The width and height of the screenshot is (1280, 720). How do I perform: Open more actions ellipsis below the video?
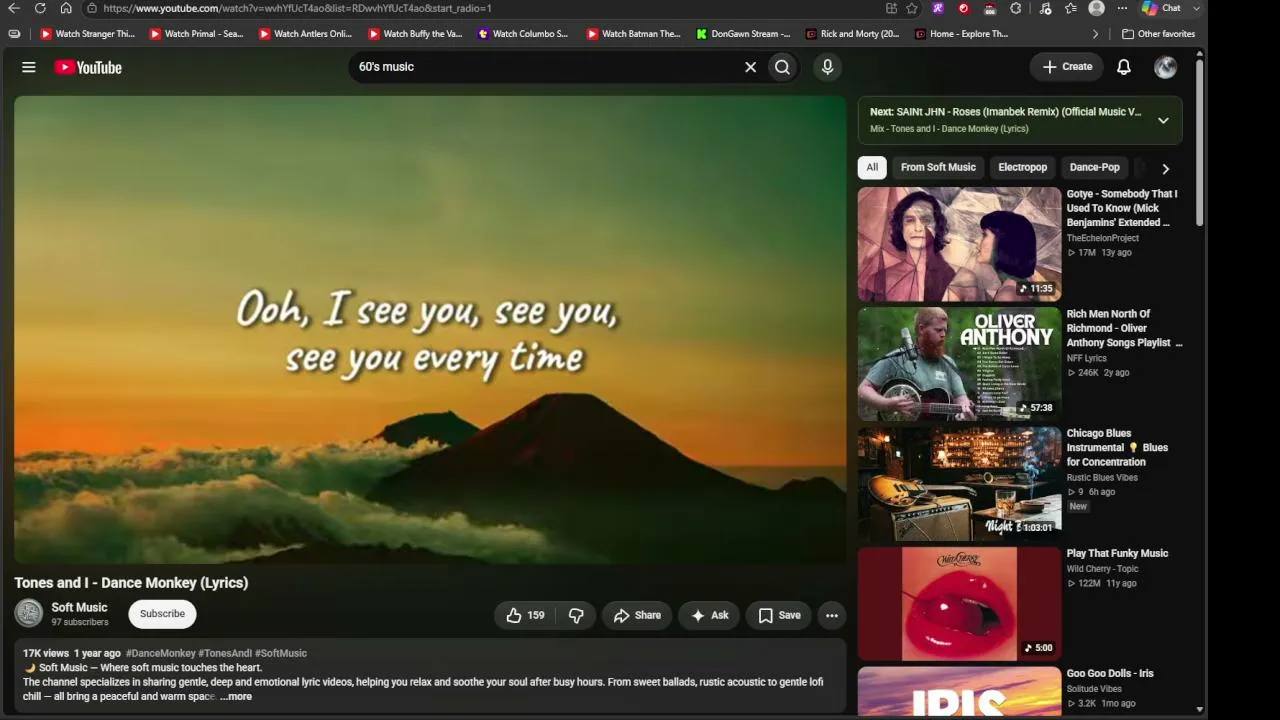[x=832, y=615]
